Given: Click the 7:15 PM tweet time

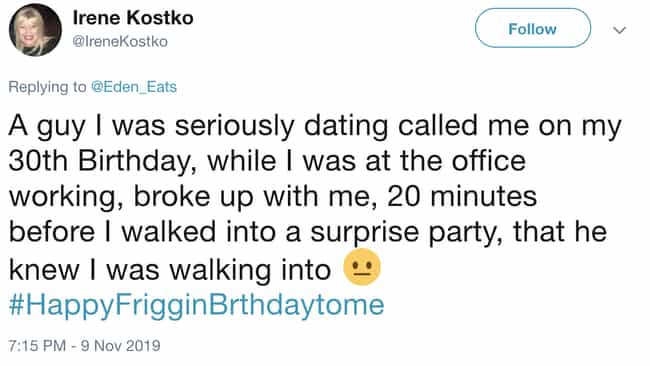Looking at the screenshot, I should coord(37,345).
